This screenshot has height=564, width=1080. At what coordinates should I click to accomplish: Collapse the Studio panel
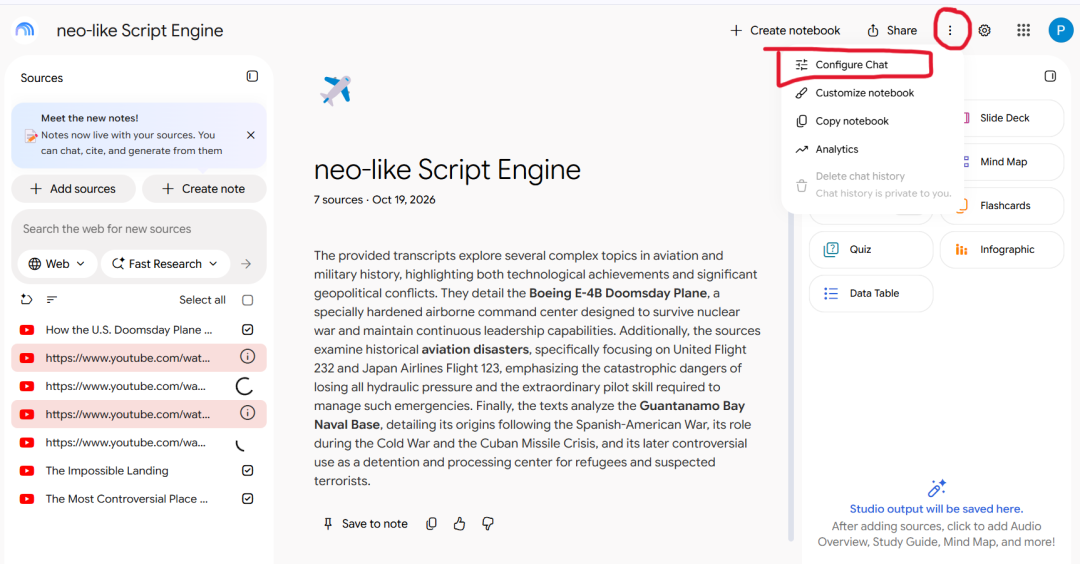(x=1050, y=76)
